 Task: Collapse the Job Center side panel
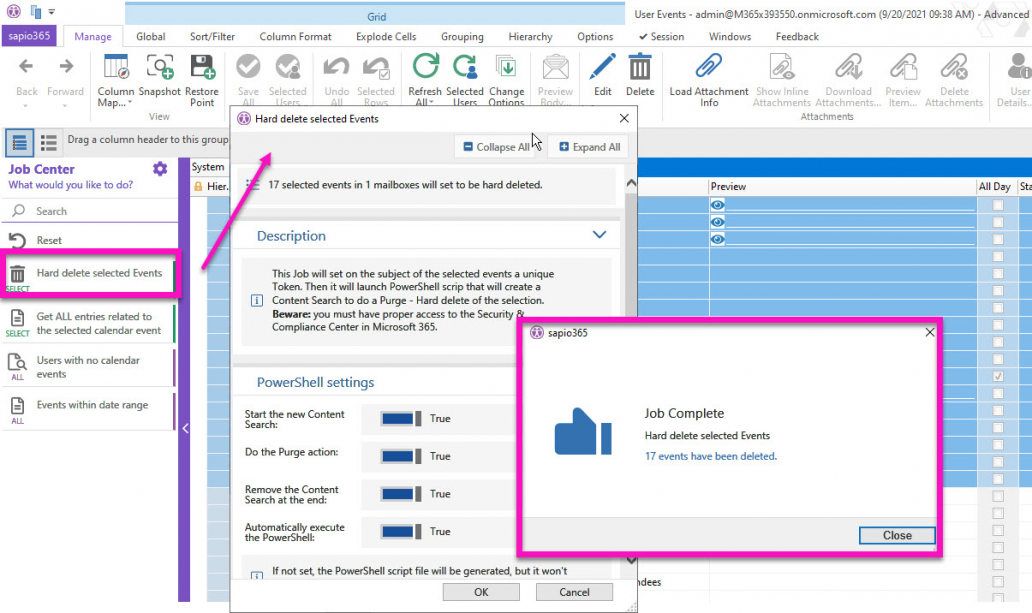pyautogui.click(x=185, y=429)
